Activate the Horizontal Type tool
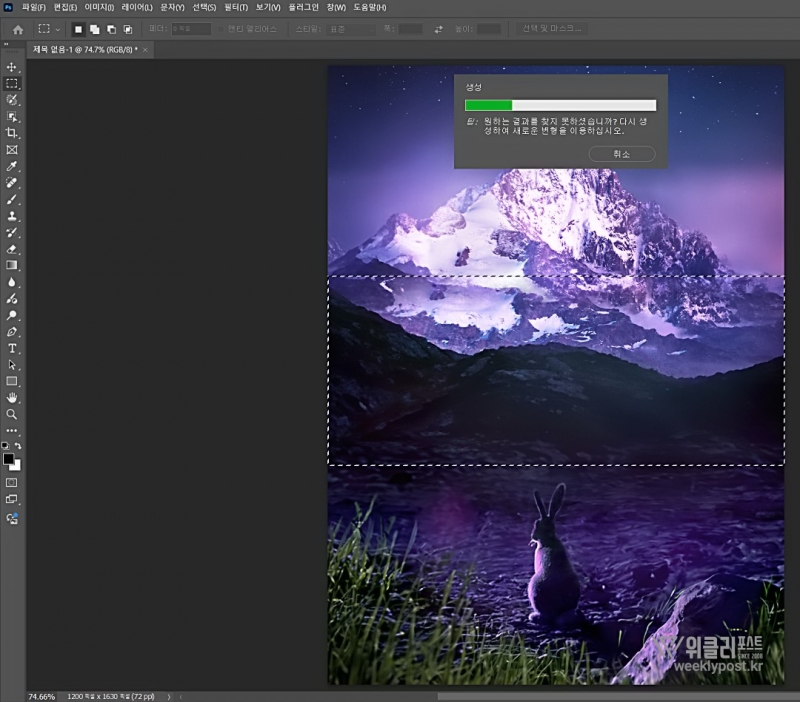Image resolution: width=800 pixels, height=702 pixels. [12, 348]
